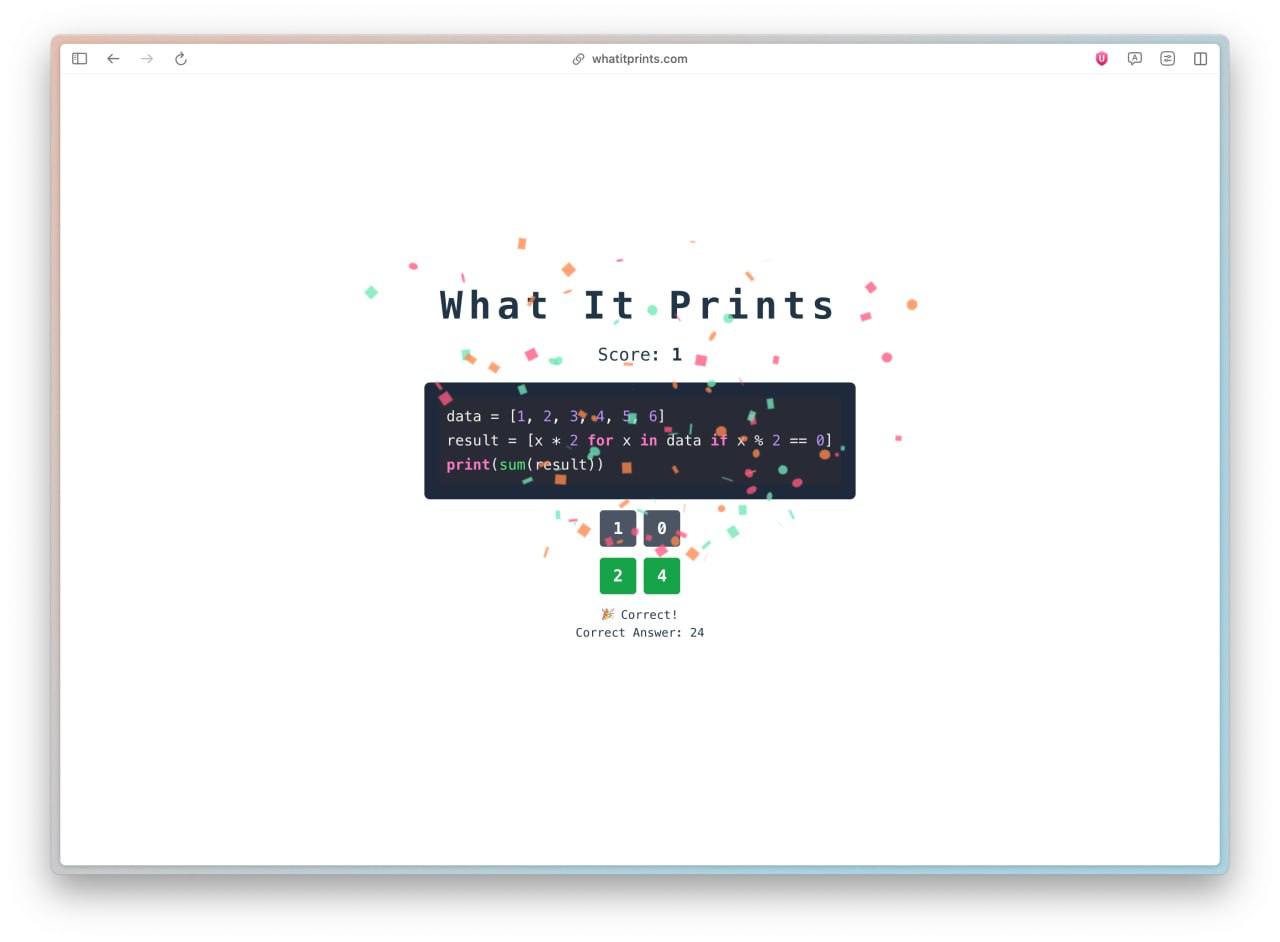
Task: Toggle the browser sidebar icon
Action: [80, 59]
